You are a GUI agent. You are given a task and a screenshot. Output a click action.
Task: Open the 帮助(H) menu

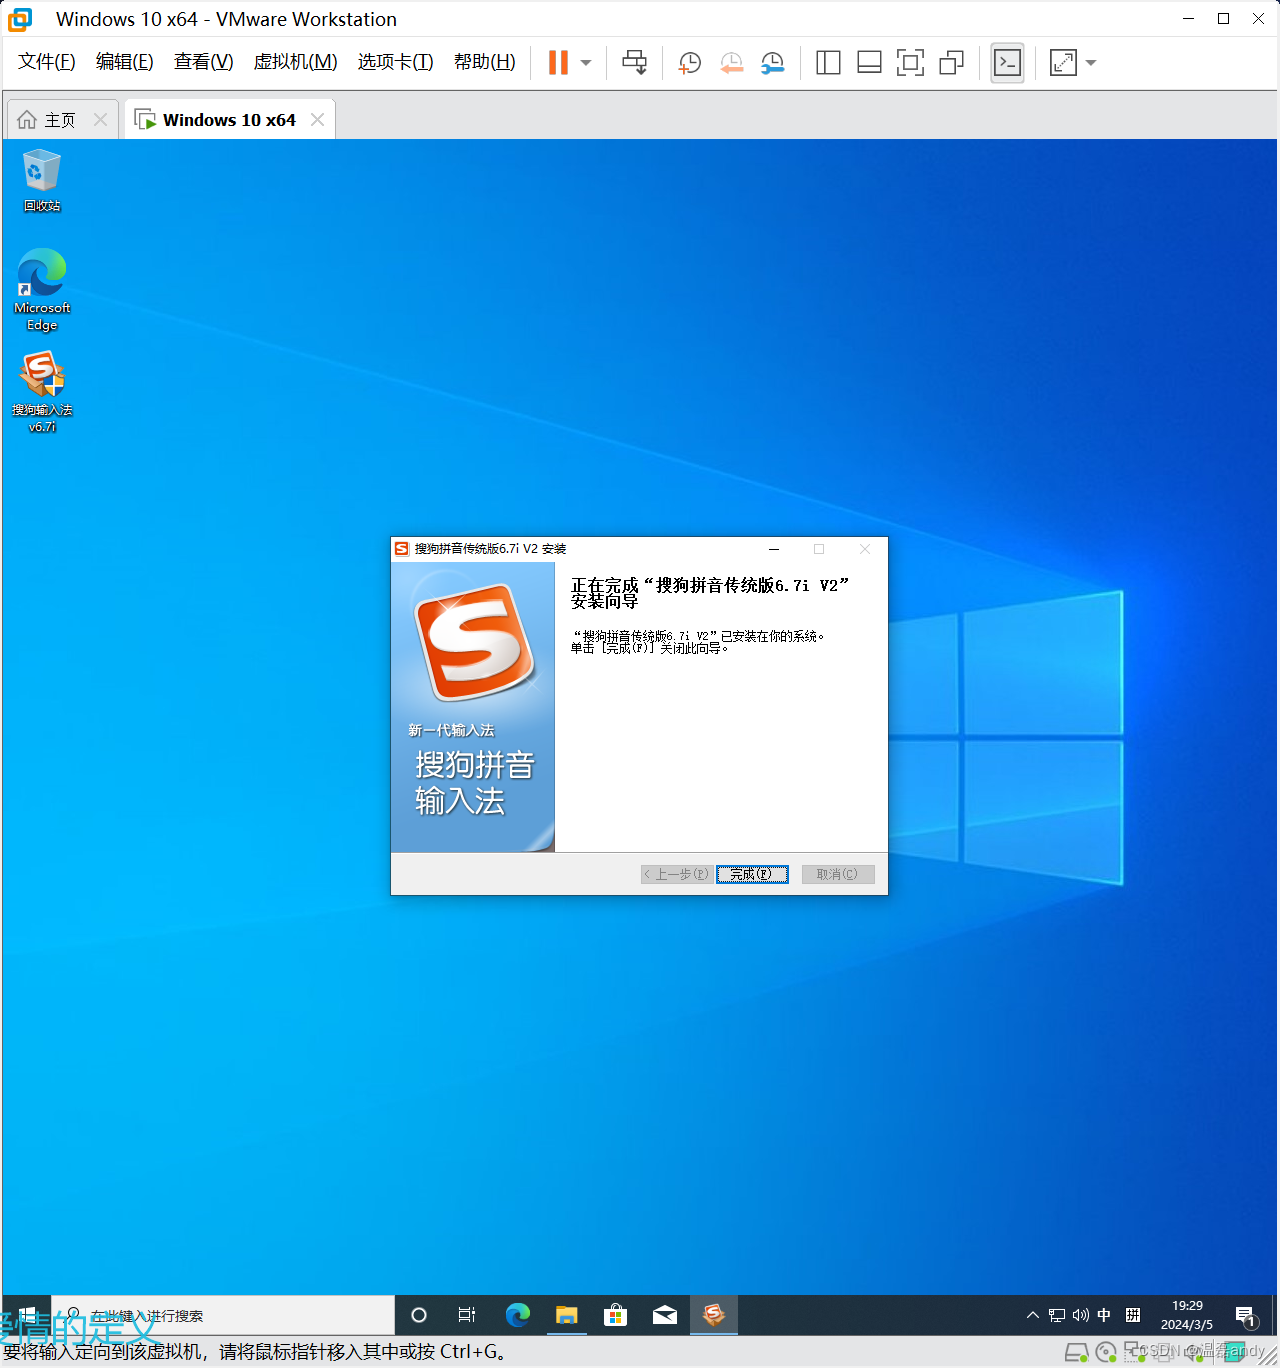(485, 62)
